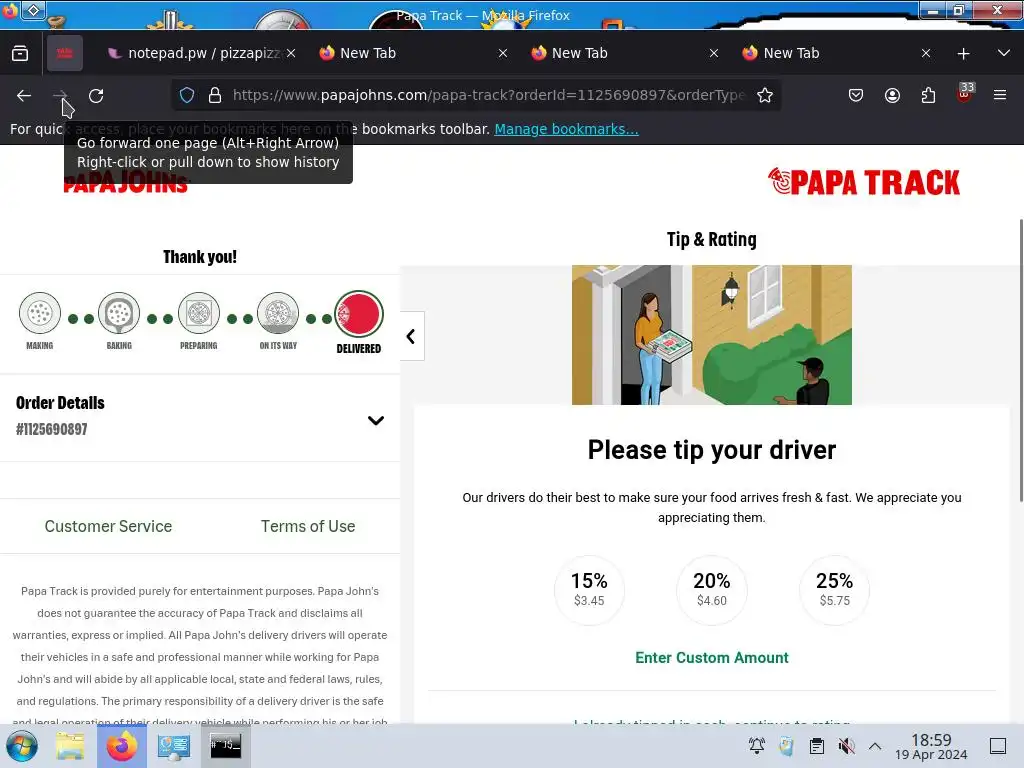Open the Customer Service link
Image resolution: width=1024 pixels, height=768 pixels.
tap(108, 526)
